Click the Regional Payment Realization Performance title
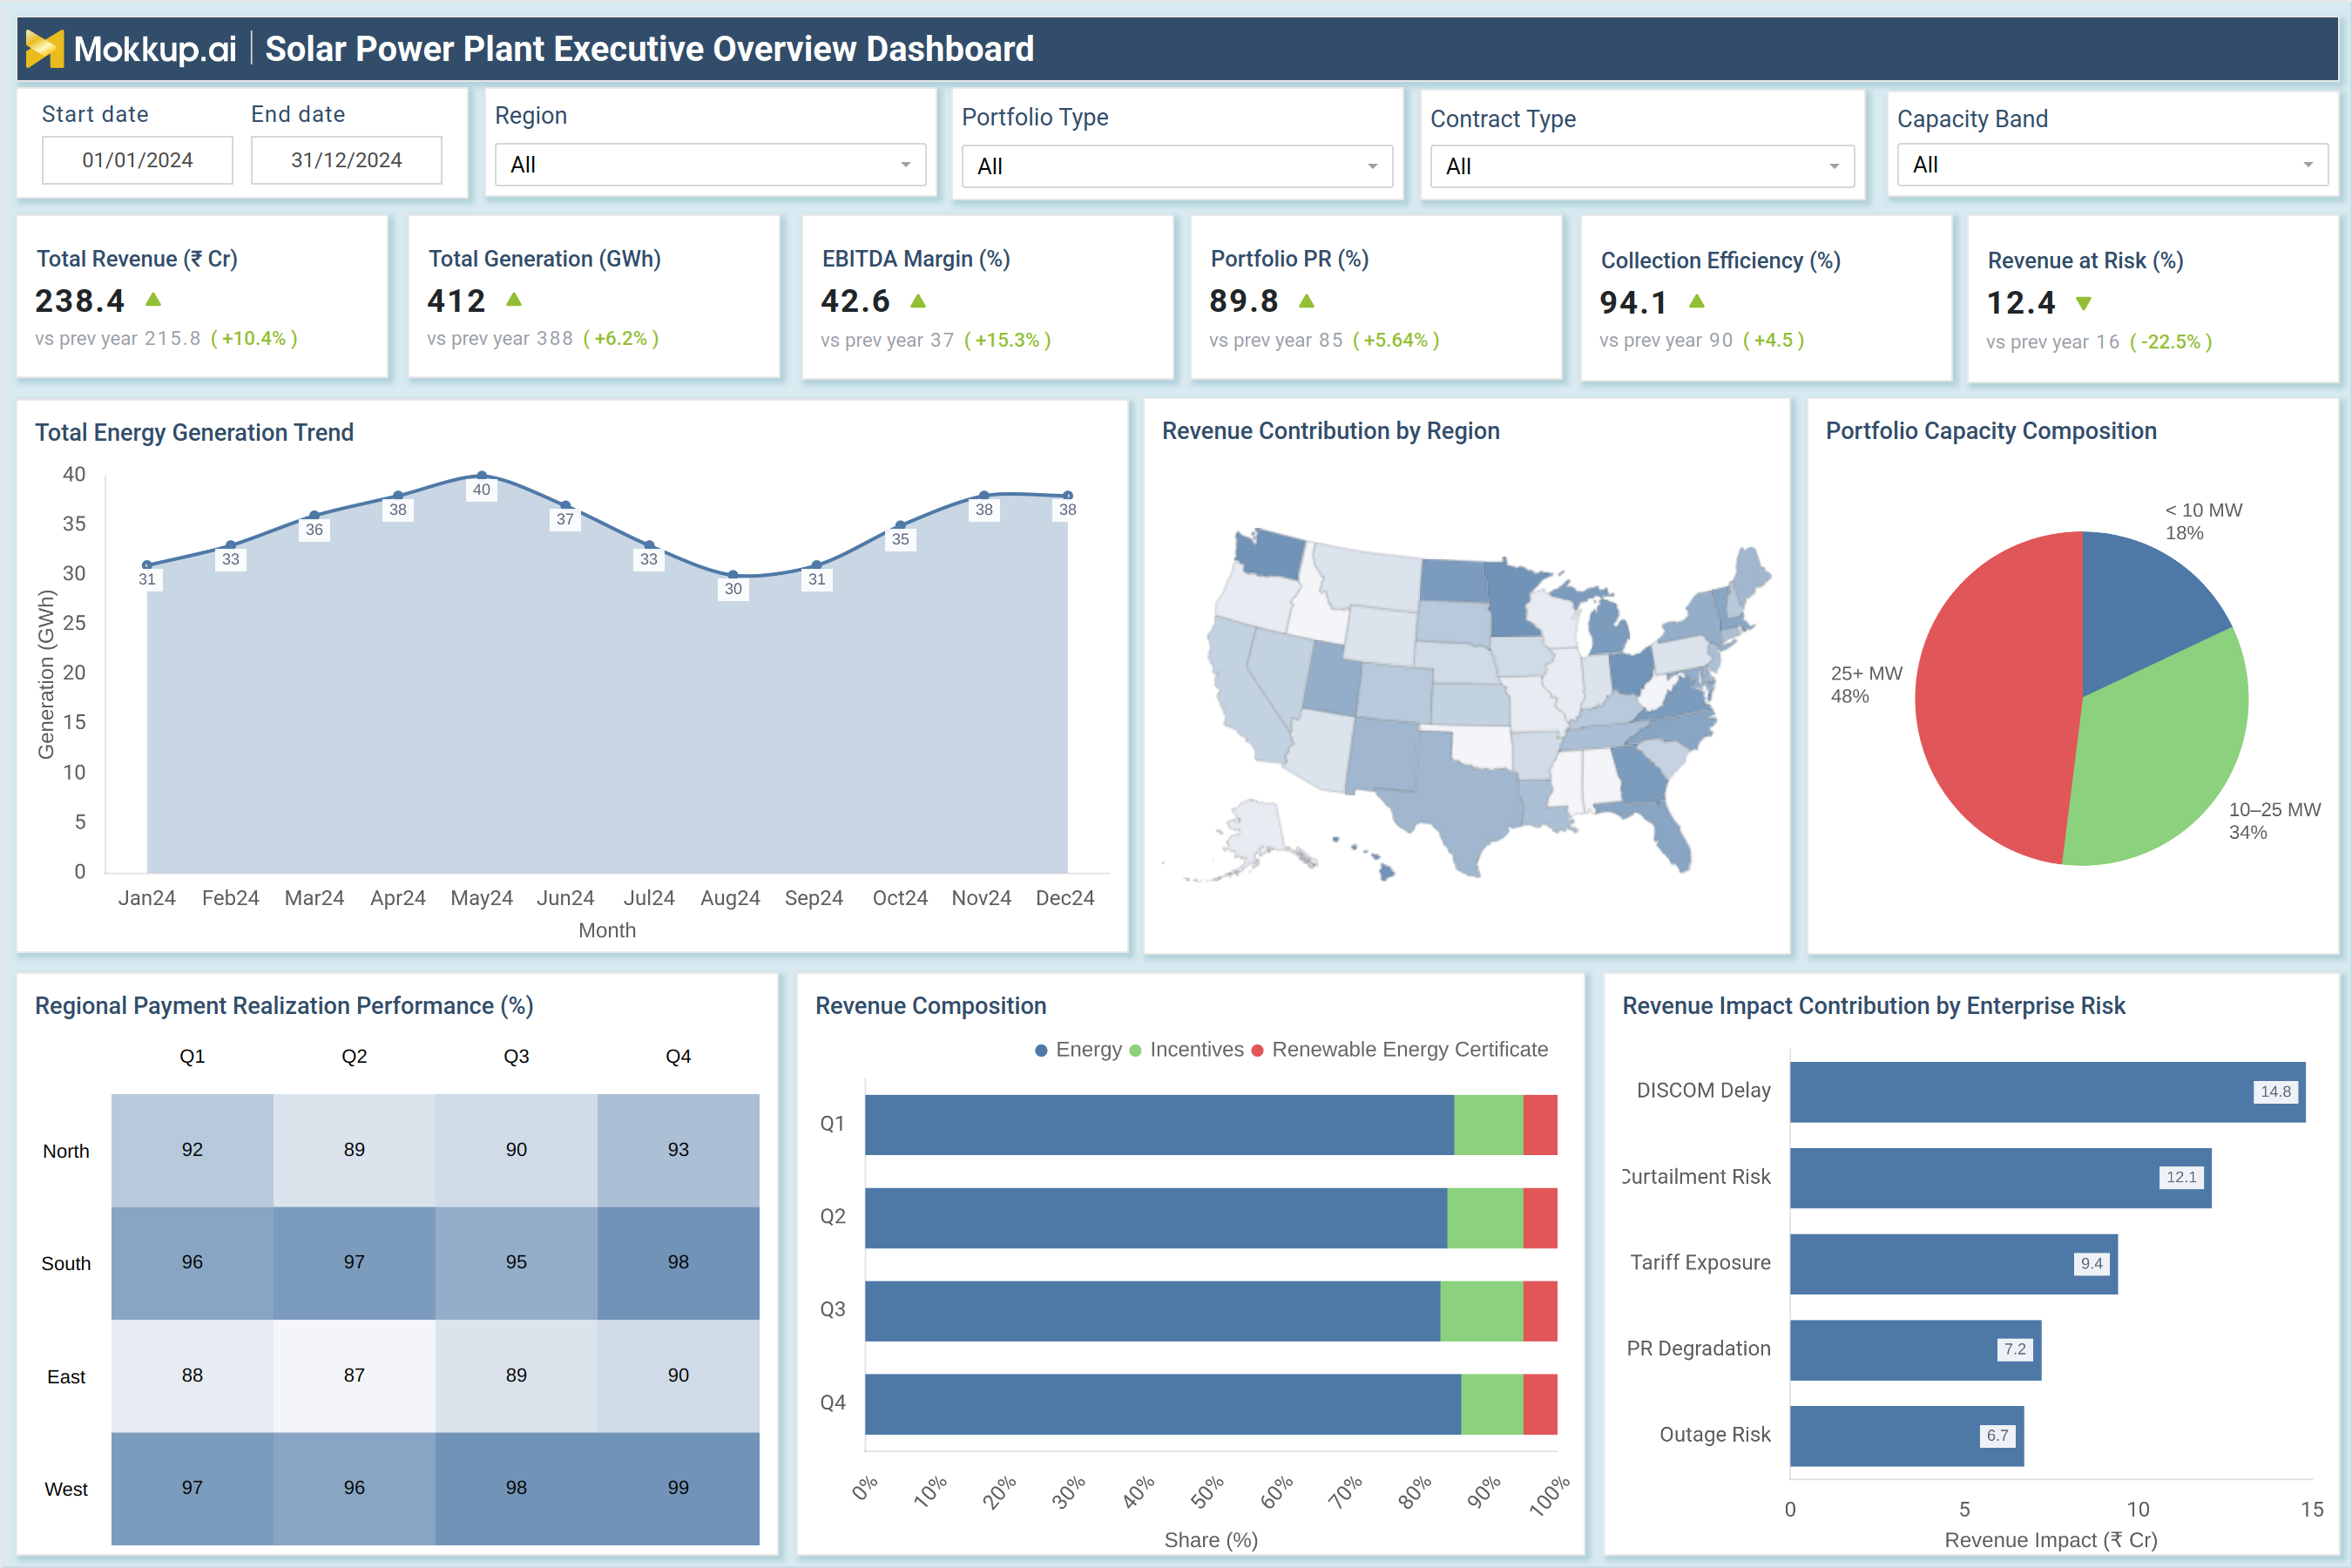 pos(284,1006)
